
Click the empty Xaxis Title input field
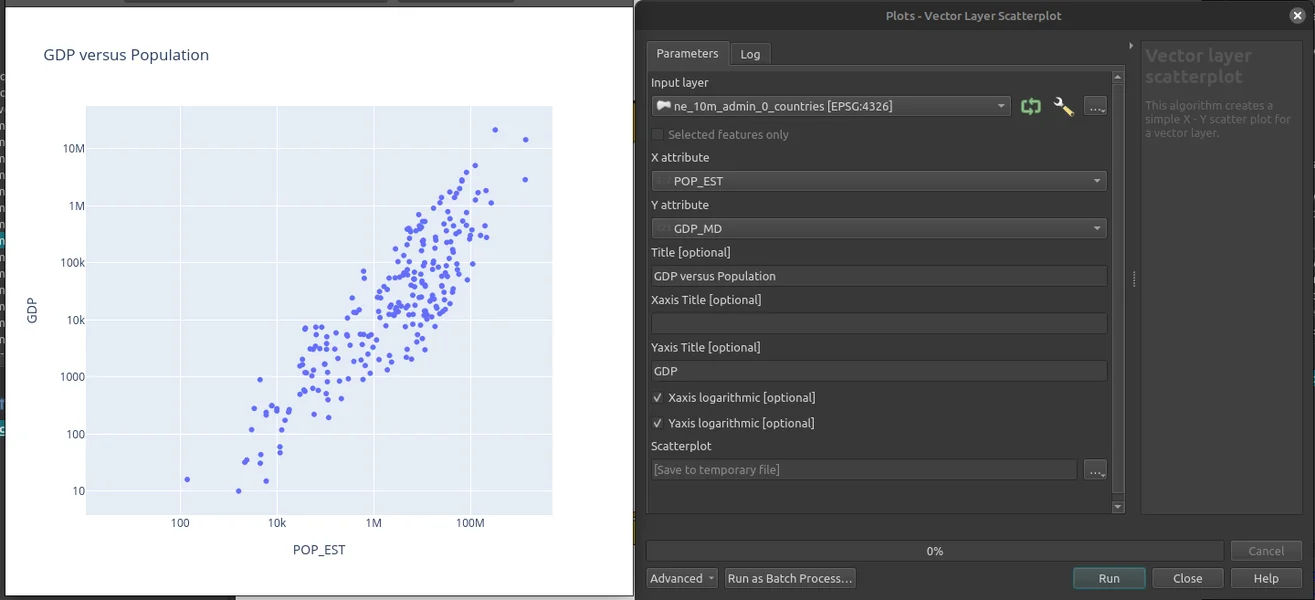pos(878,323)
